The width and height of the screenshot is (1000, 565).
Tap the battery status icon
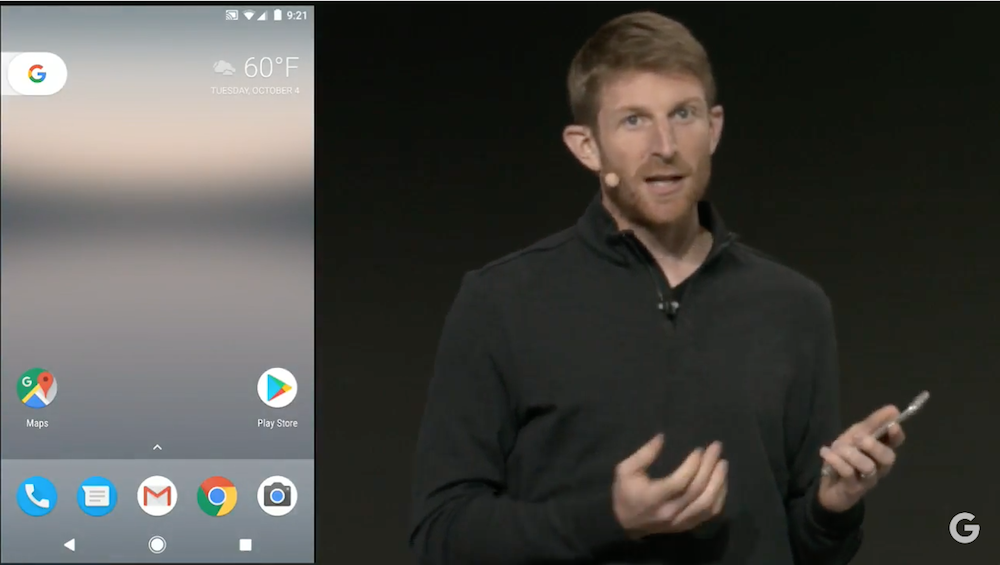(277, 15)
